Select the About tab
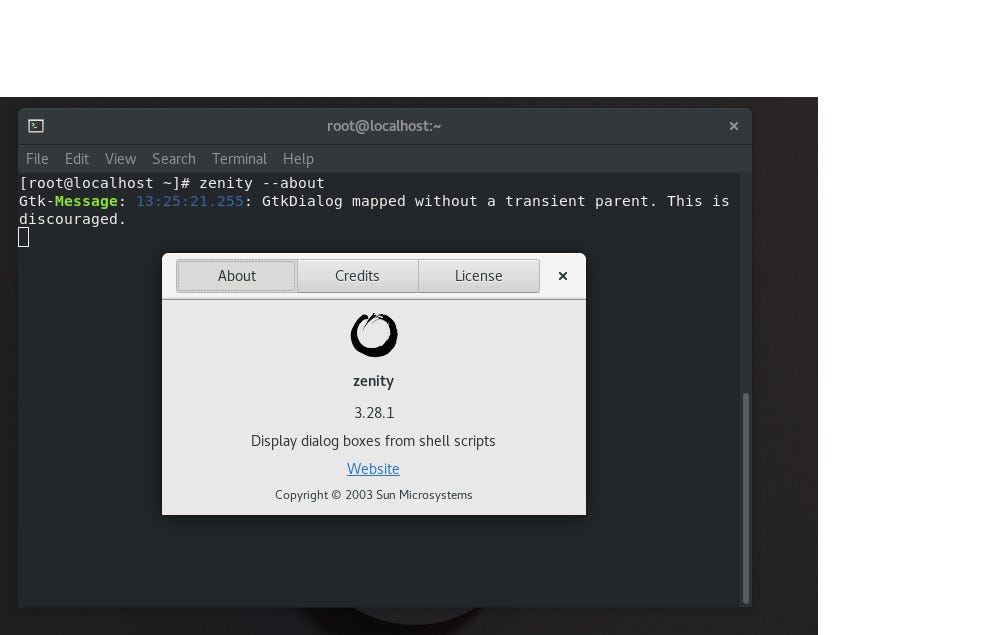This screenshot has height=635, width=981. 236,275
